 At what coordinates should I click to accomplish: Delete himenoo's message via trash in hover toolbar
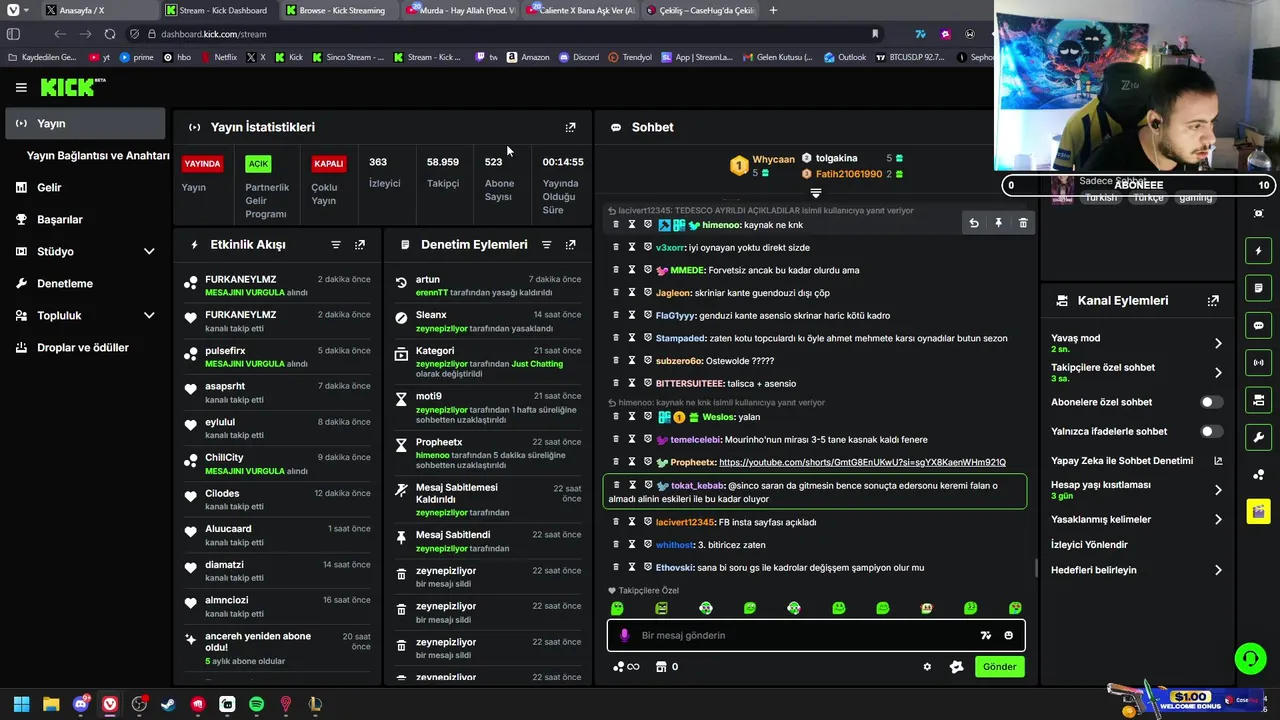point(1022,224)
